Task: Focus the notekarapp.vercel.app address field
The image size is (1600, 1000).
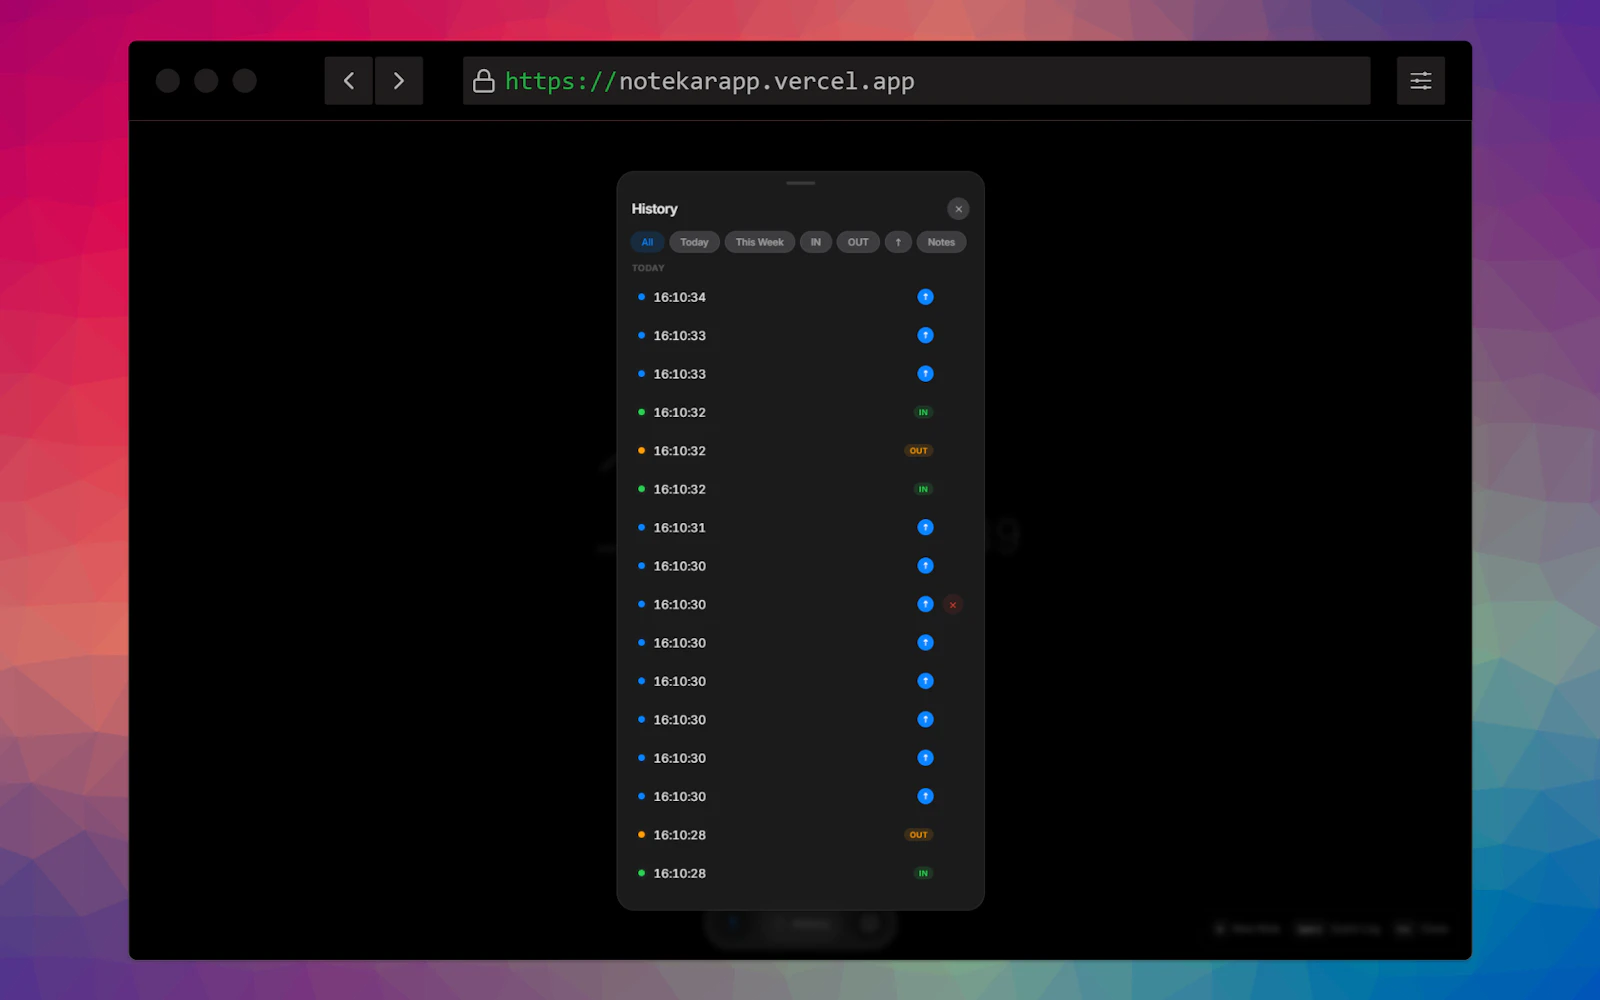Action: [x=916, y=81]
